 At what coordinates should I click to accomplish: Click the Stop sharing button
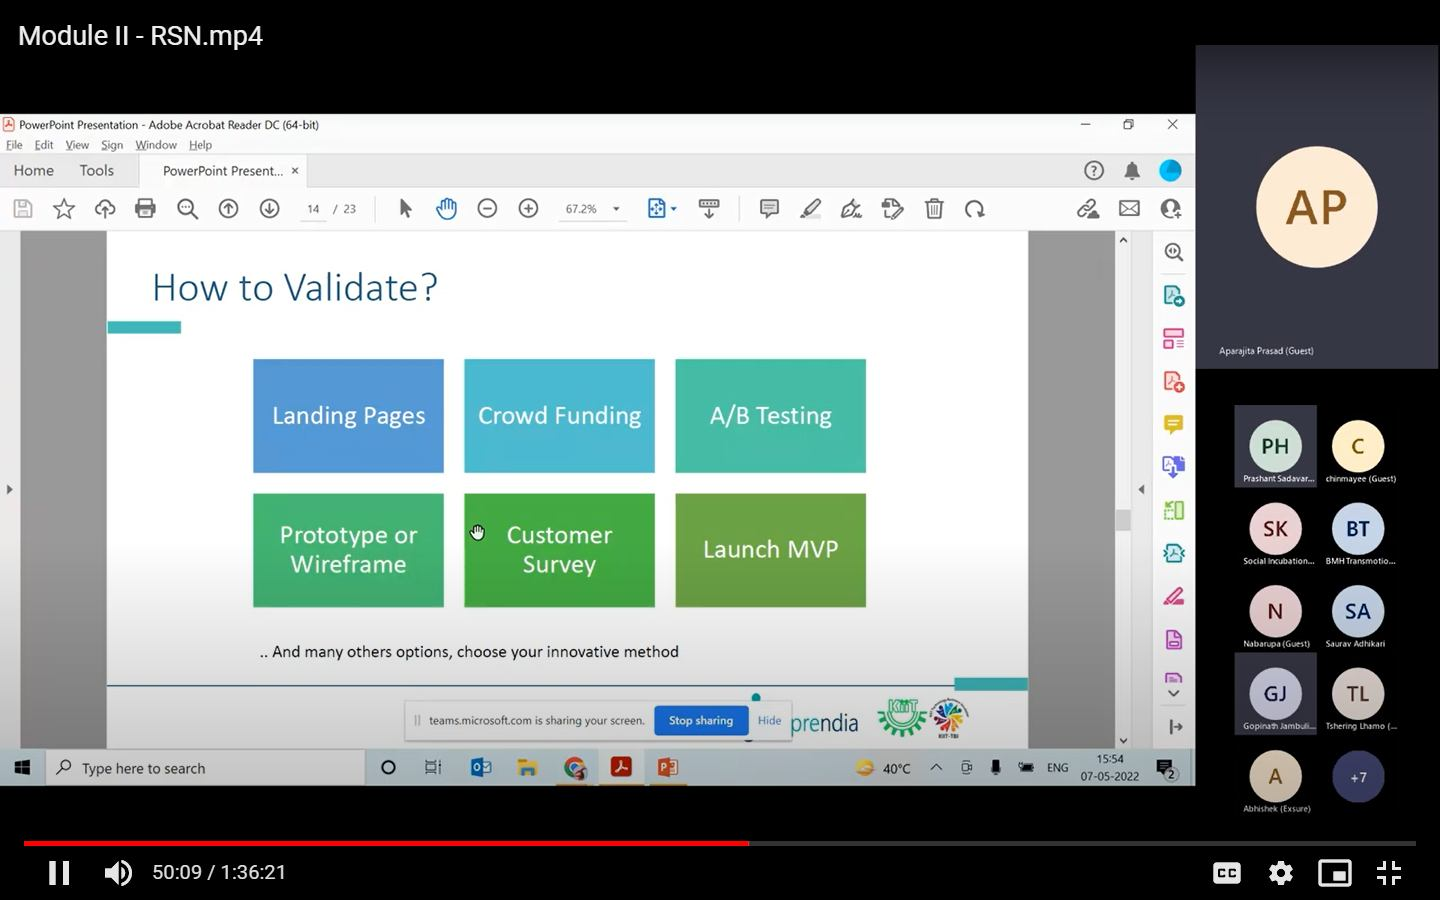(x=701, y=720)
